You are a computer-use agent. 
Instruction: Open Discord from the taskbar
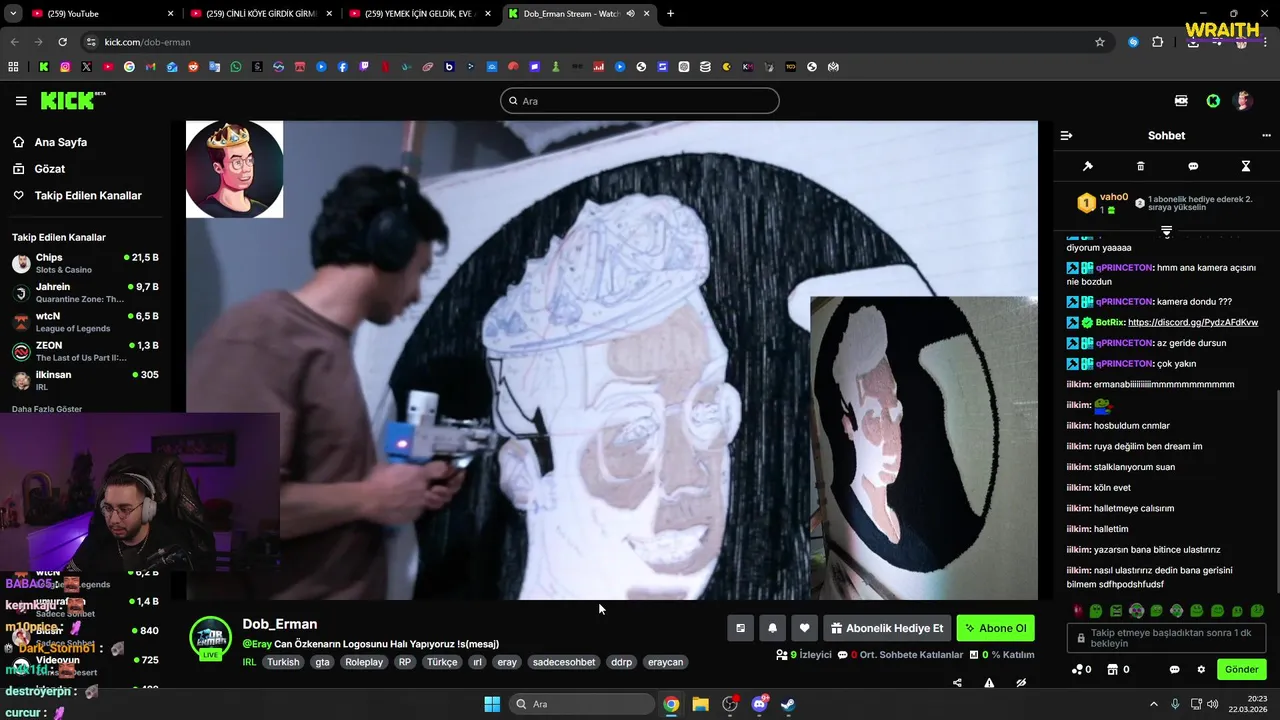coord(759,704)
